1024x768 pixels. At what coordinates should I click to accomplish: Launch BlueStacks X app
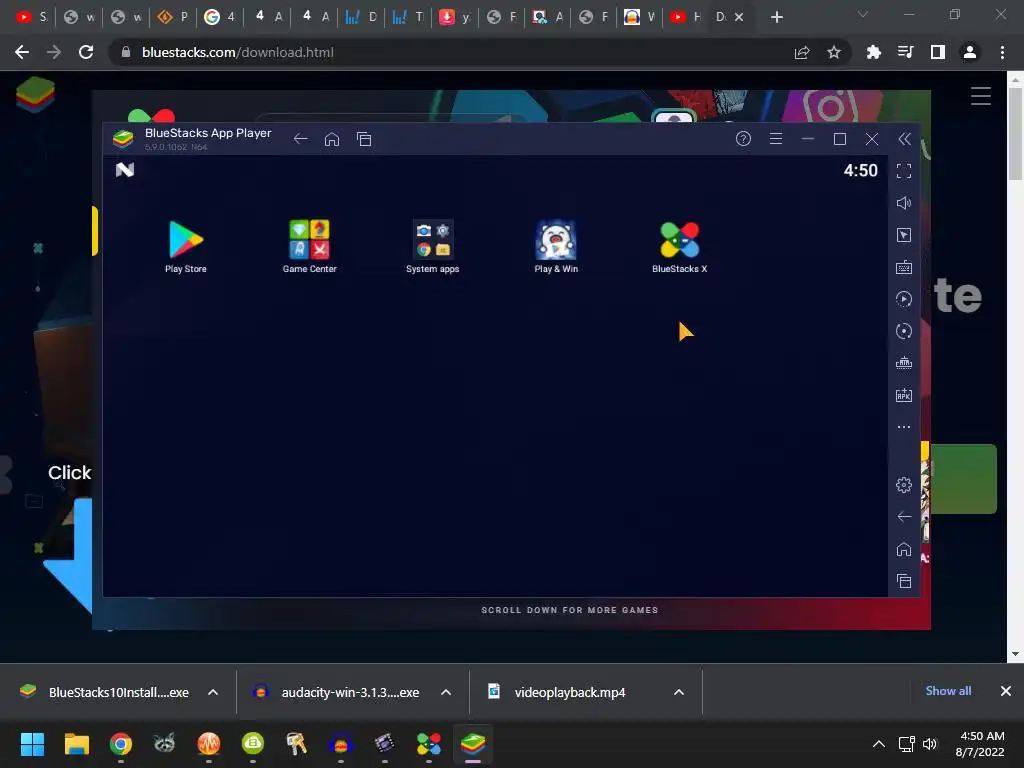pos(679,246)
